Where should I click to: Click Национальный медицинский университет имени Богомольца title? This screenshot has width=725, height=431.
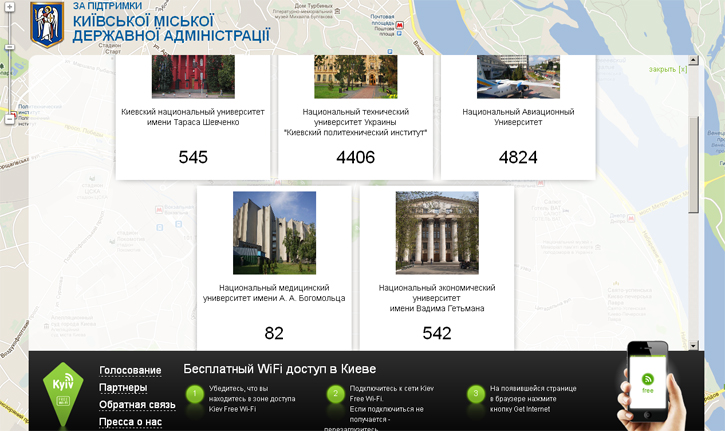pyautogui.click(x=274, y=293)
